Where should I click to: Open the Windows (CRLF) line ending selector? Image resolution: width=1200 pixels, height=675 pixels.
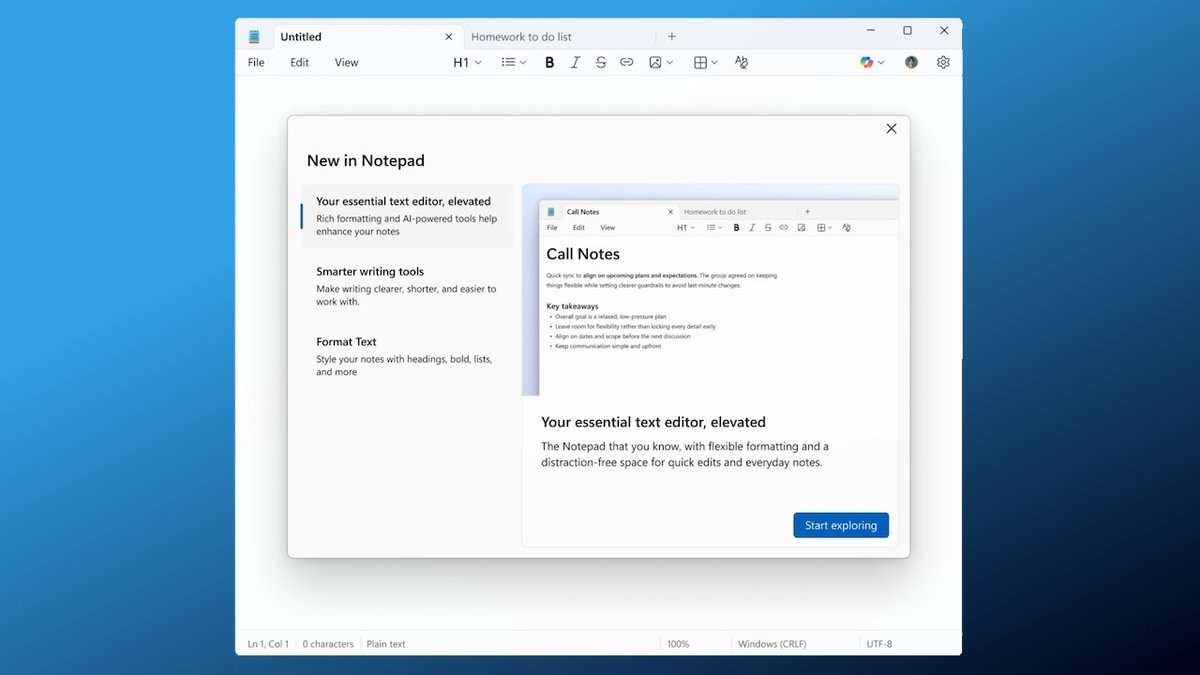(x=772, y=644)
